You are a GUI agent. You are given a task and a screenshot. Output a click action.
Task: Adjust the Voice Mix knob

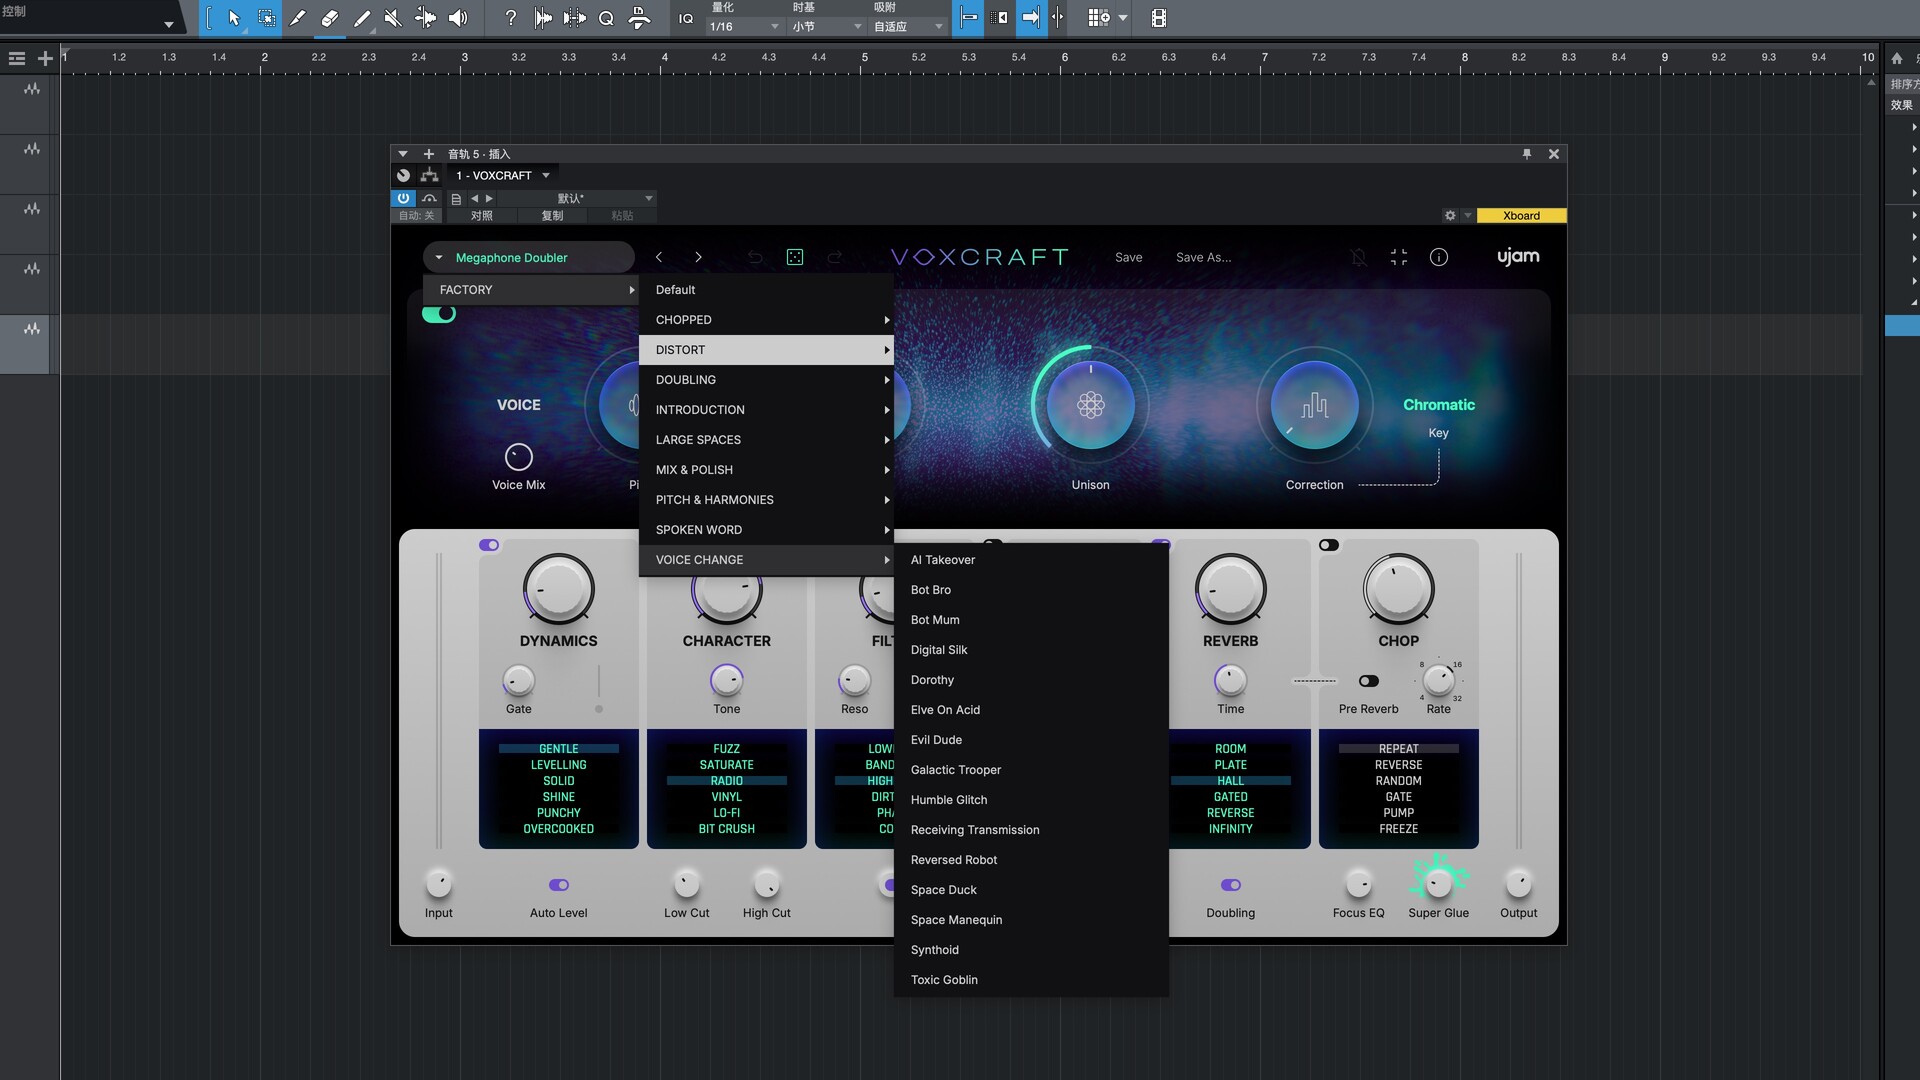click(x=518, y=457)
